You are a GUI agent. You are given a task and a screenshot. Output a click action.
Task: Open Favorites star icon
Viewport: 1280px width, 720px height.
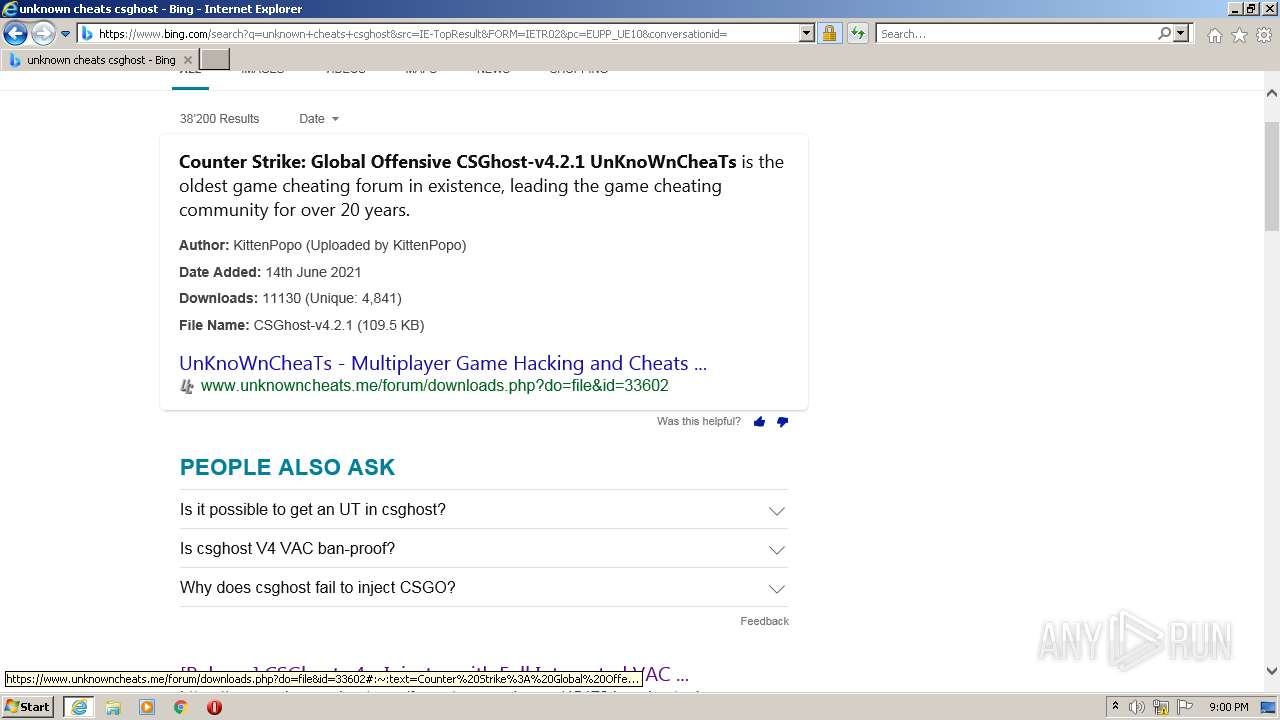coord(1239,35)
